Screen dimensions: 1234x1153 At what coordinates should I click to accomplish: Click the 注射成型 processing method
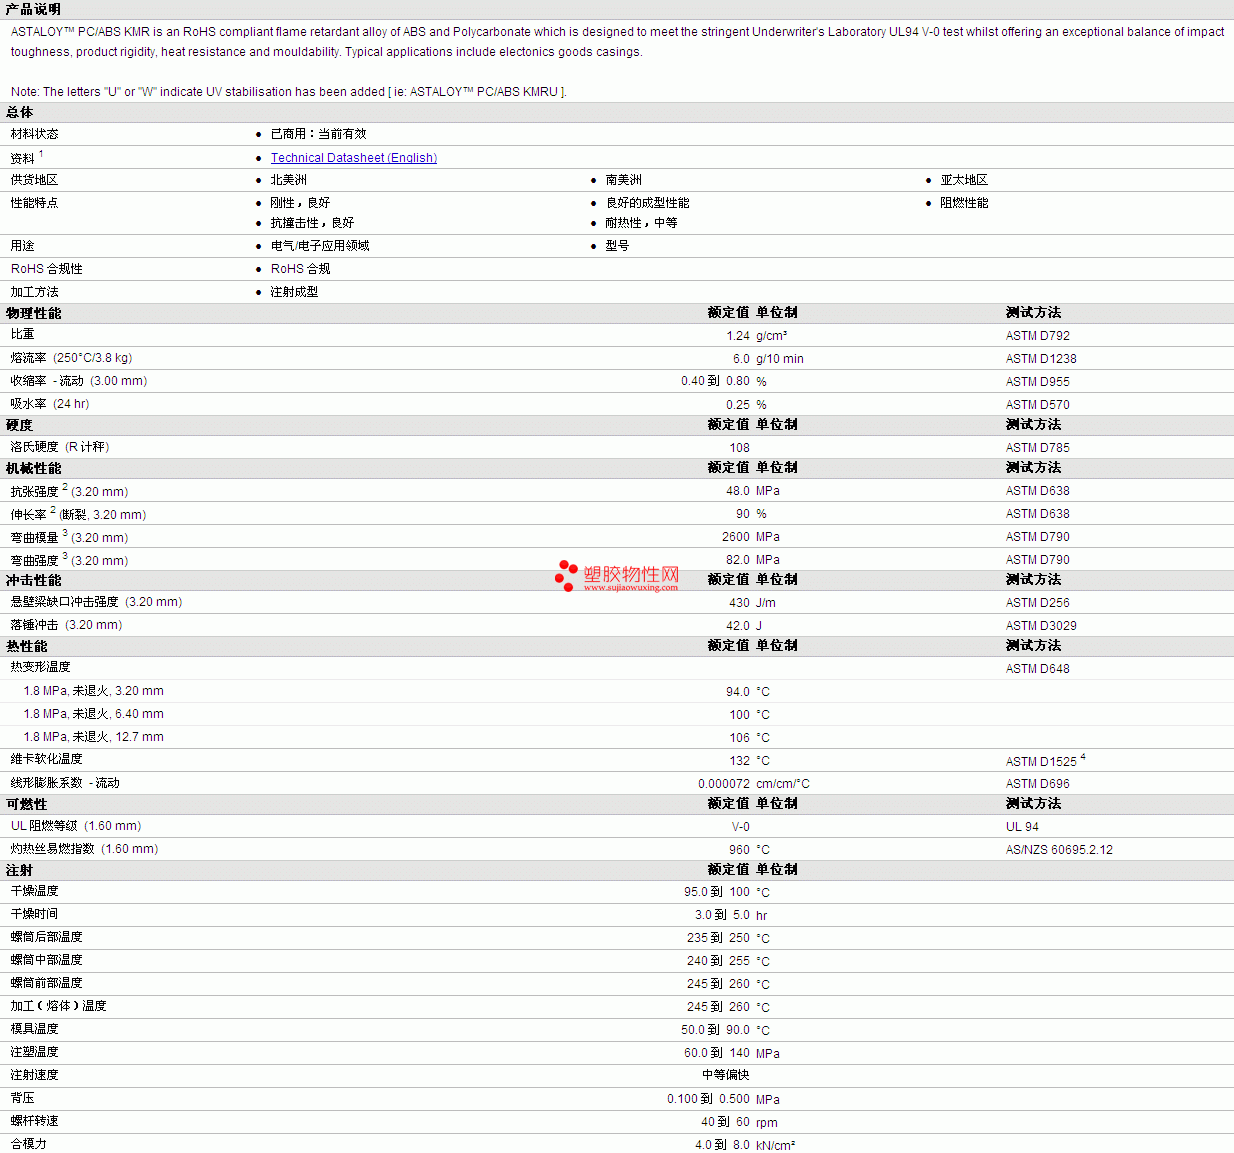coord(295,292)
